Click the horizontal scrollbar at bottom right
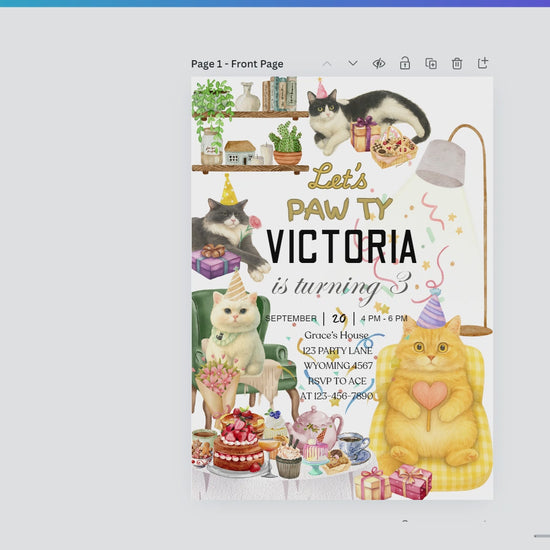Image resolution: width=550 pixels, height=550 pixels. pyautogui.click(x=542, y=536)
